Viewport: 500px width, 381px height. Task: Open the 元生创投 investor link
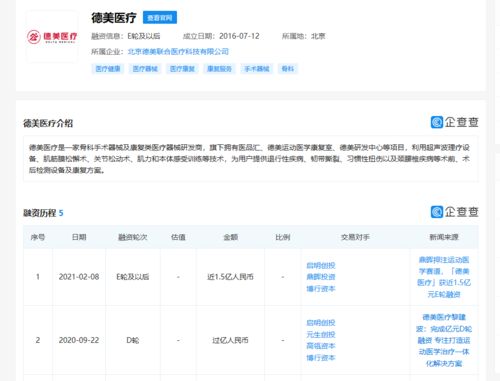[321, 334]
